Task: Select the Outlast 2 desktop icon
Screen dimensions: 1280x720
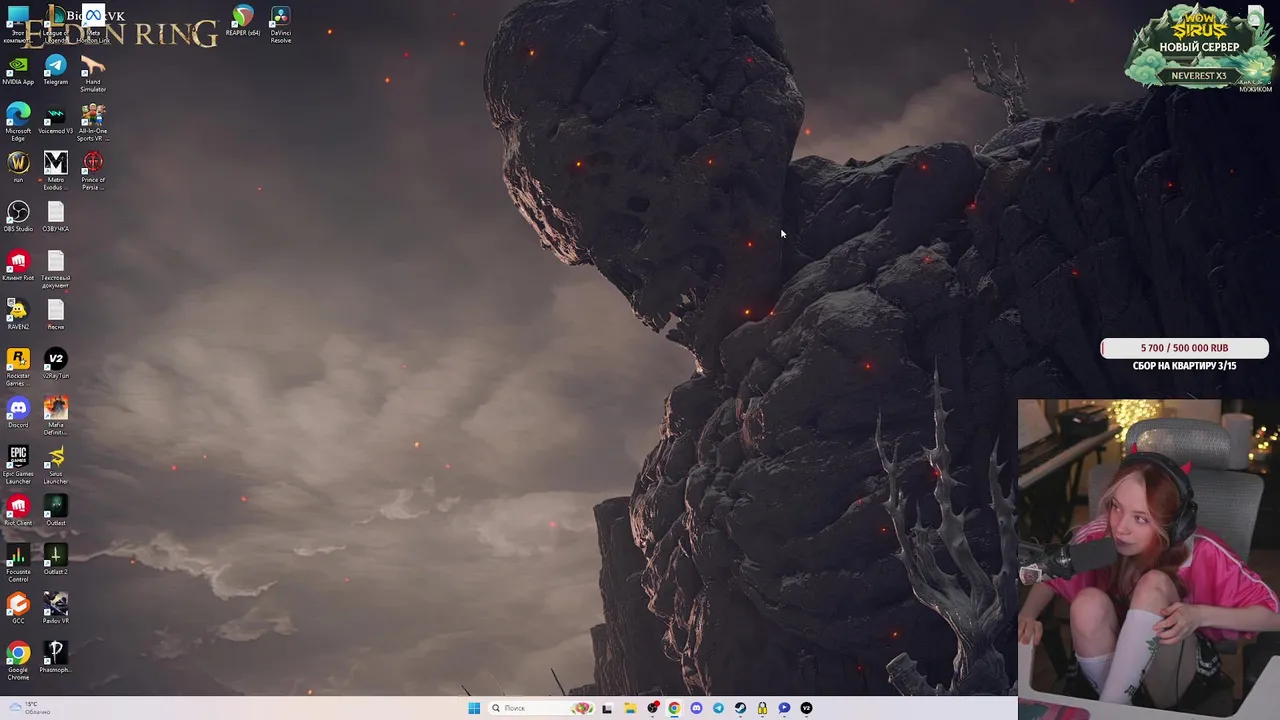Action: [x=56, y=560]
